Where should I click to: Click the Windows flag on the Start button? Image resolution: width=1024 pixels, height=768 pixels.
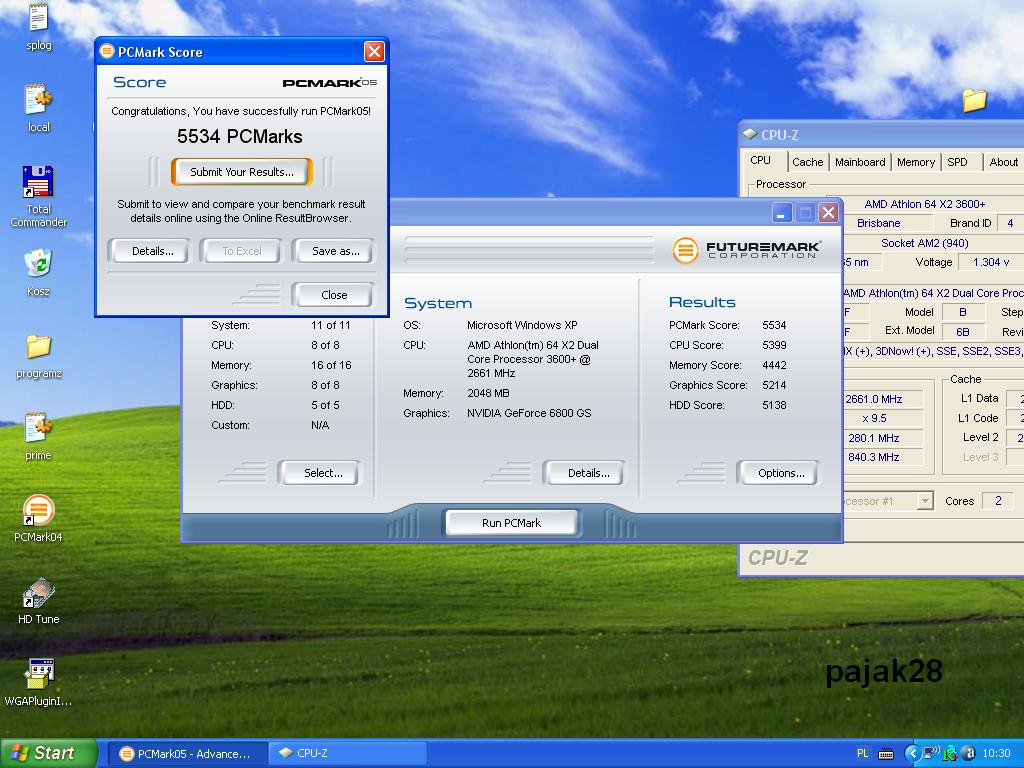point(20,753)
